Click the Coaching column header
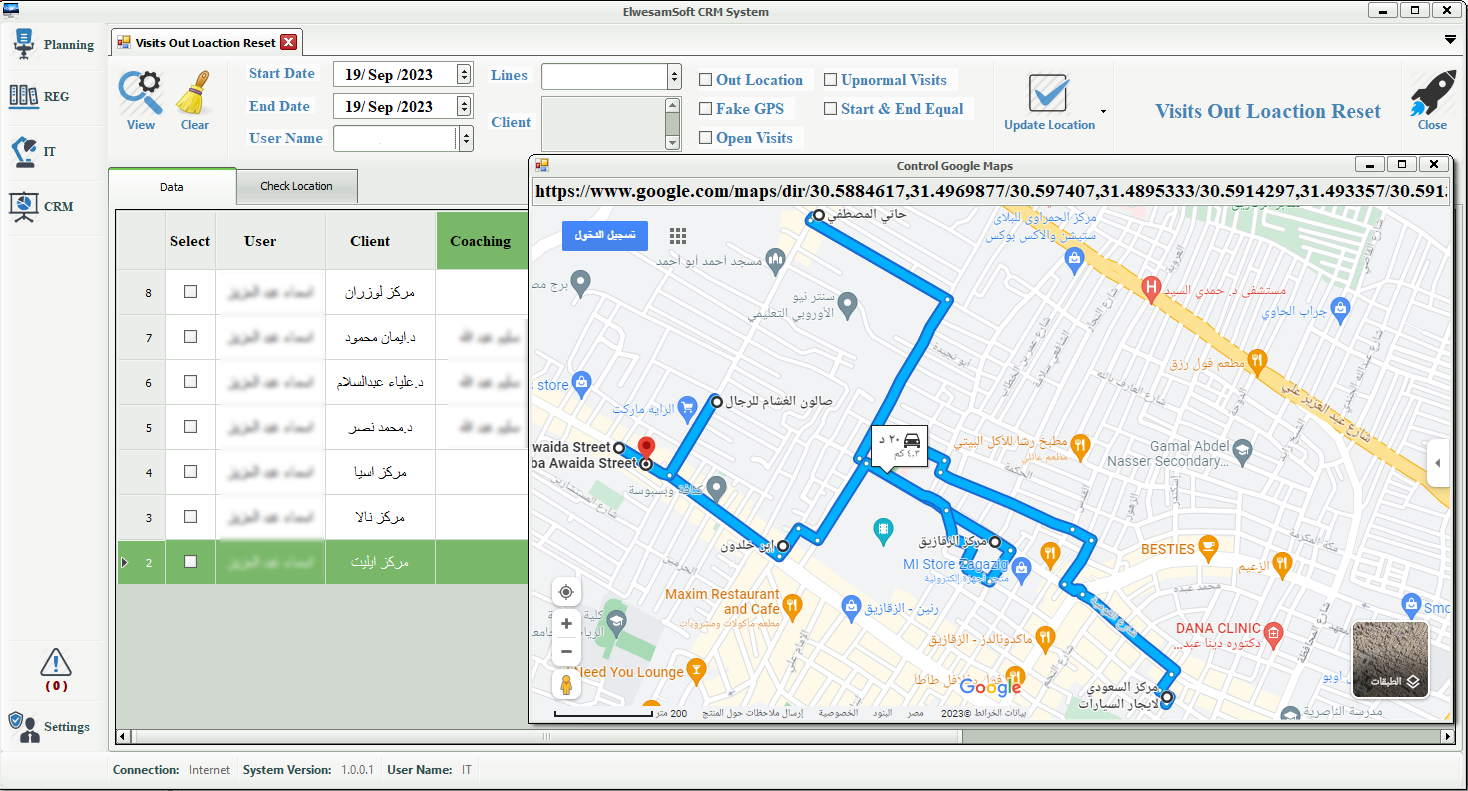Image resolution: width=1468 pixels, height=791 pixels. (481, 241)
